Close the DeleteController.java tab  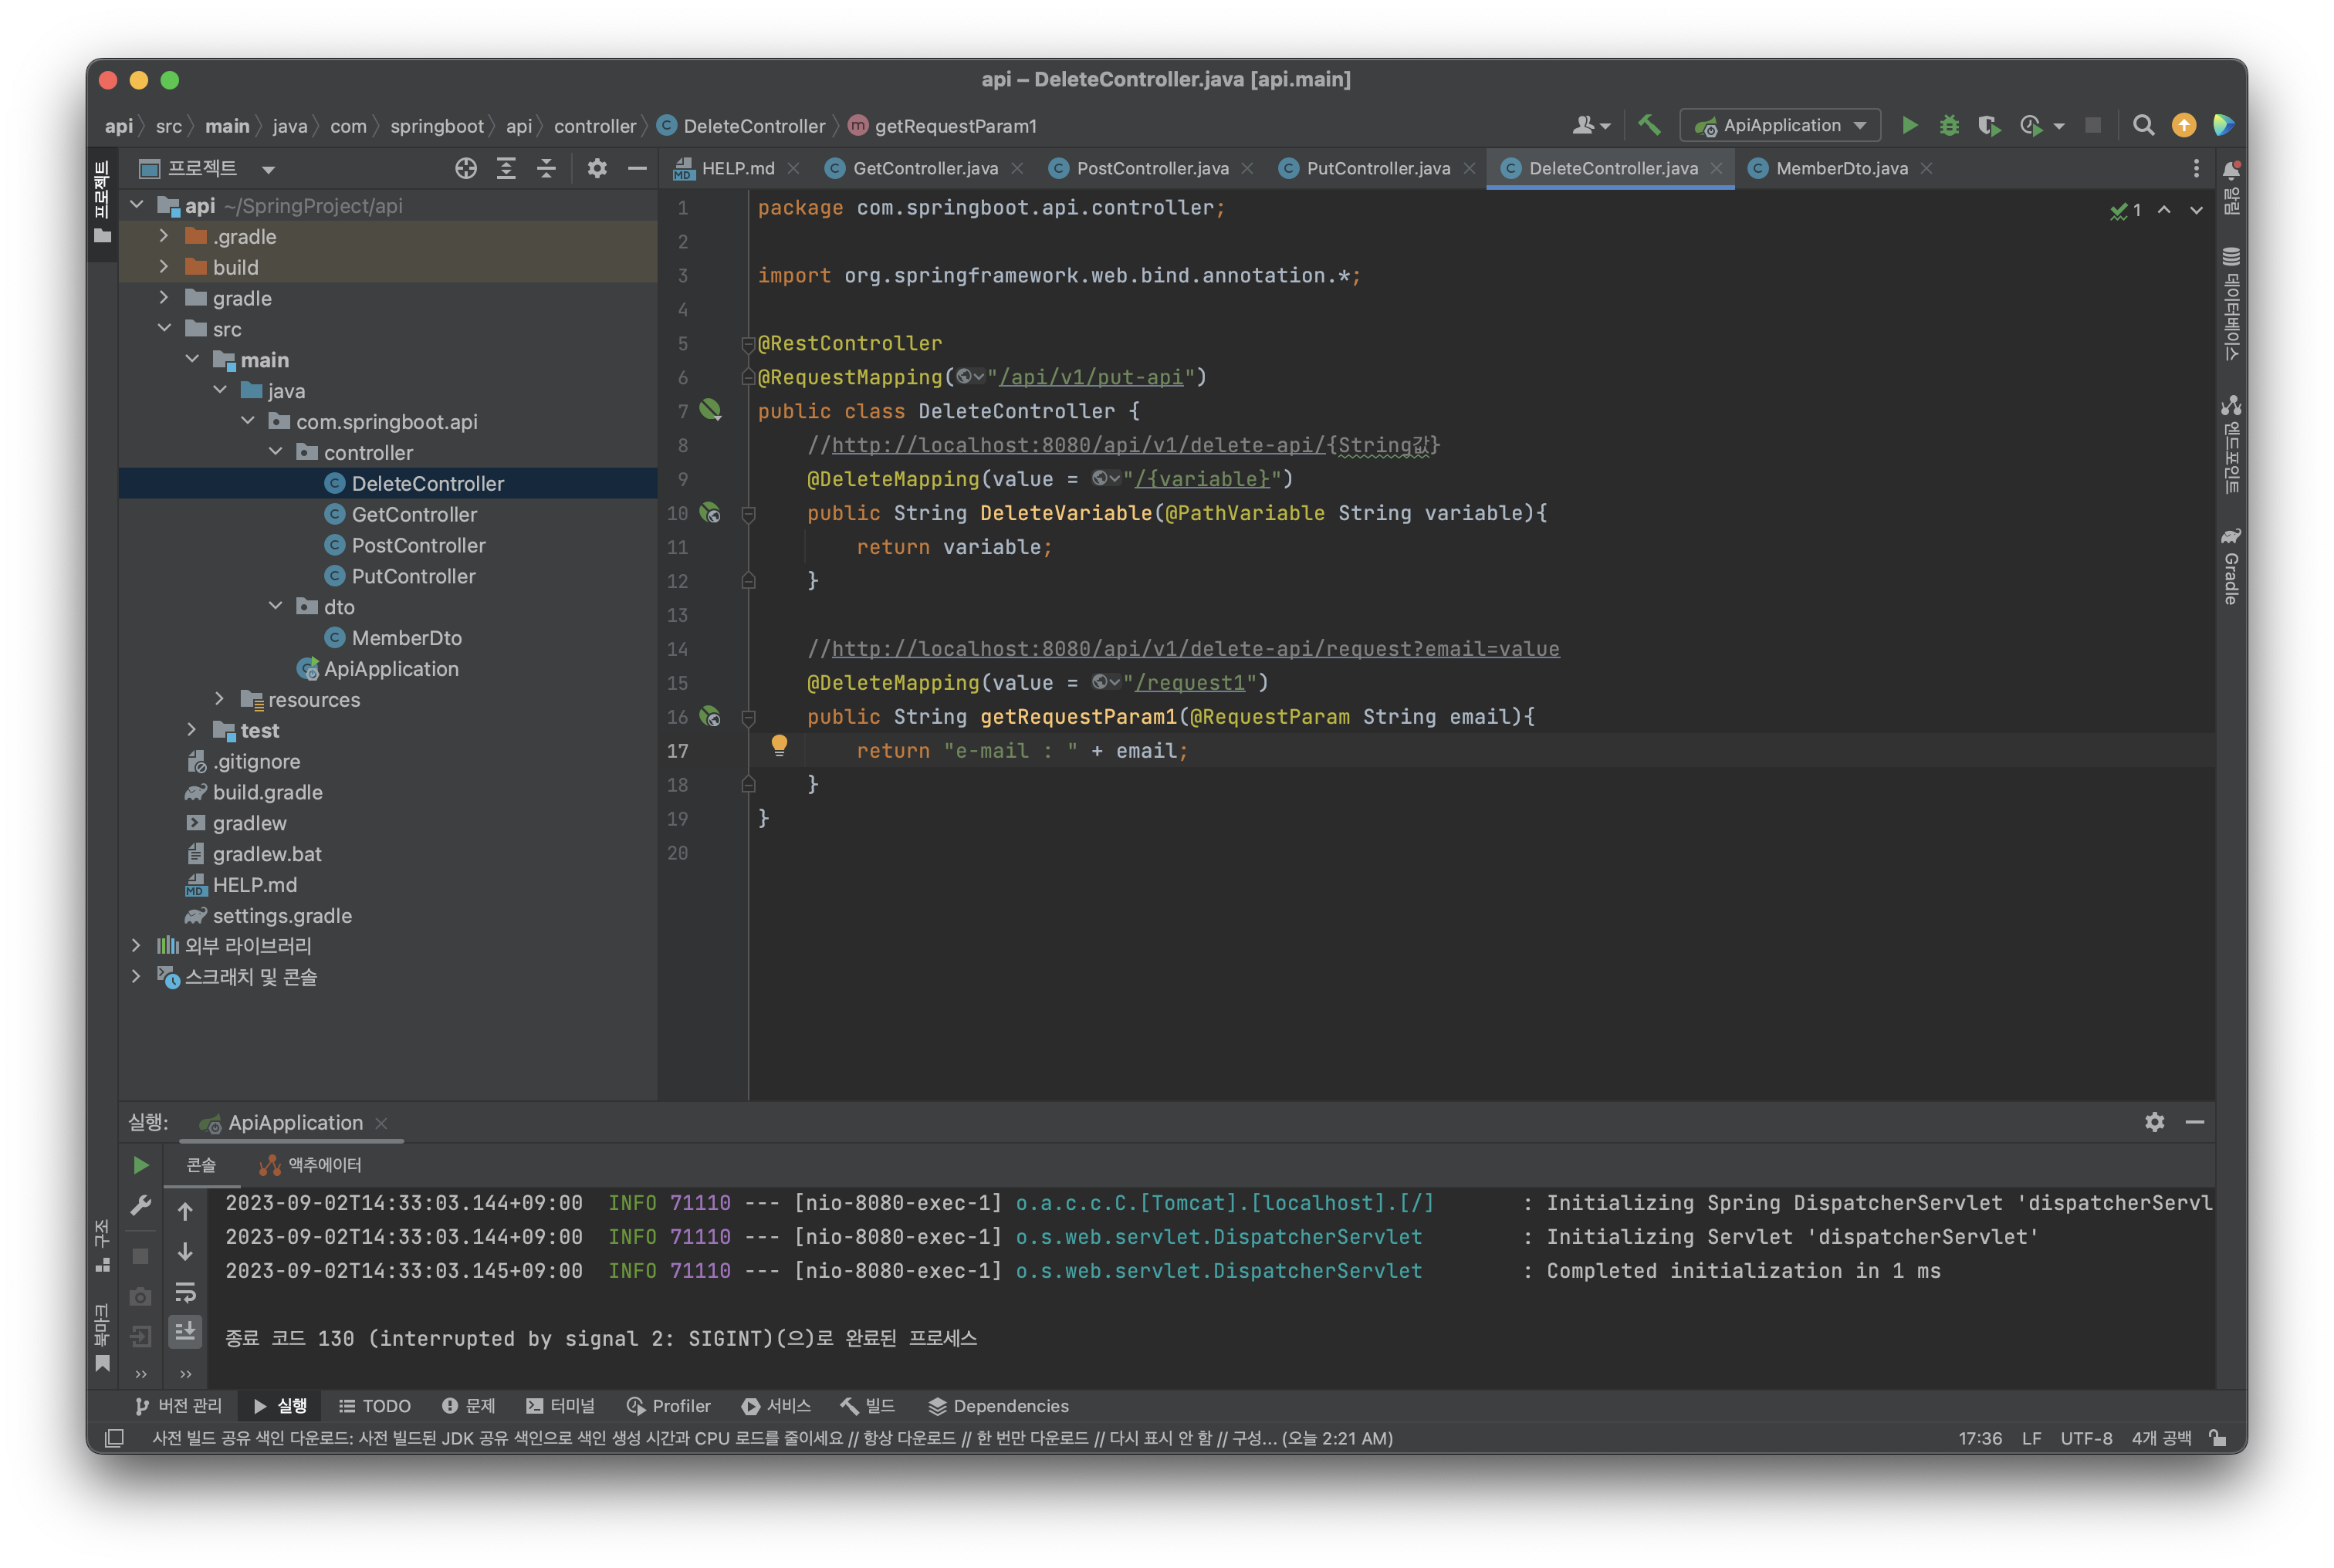[1716, 168]
